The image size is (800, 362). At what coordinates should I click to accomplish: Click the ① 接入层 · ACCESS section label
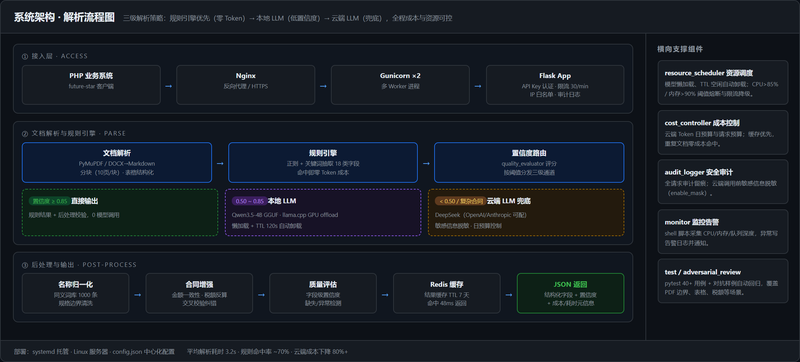(55, 56)
